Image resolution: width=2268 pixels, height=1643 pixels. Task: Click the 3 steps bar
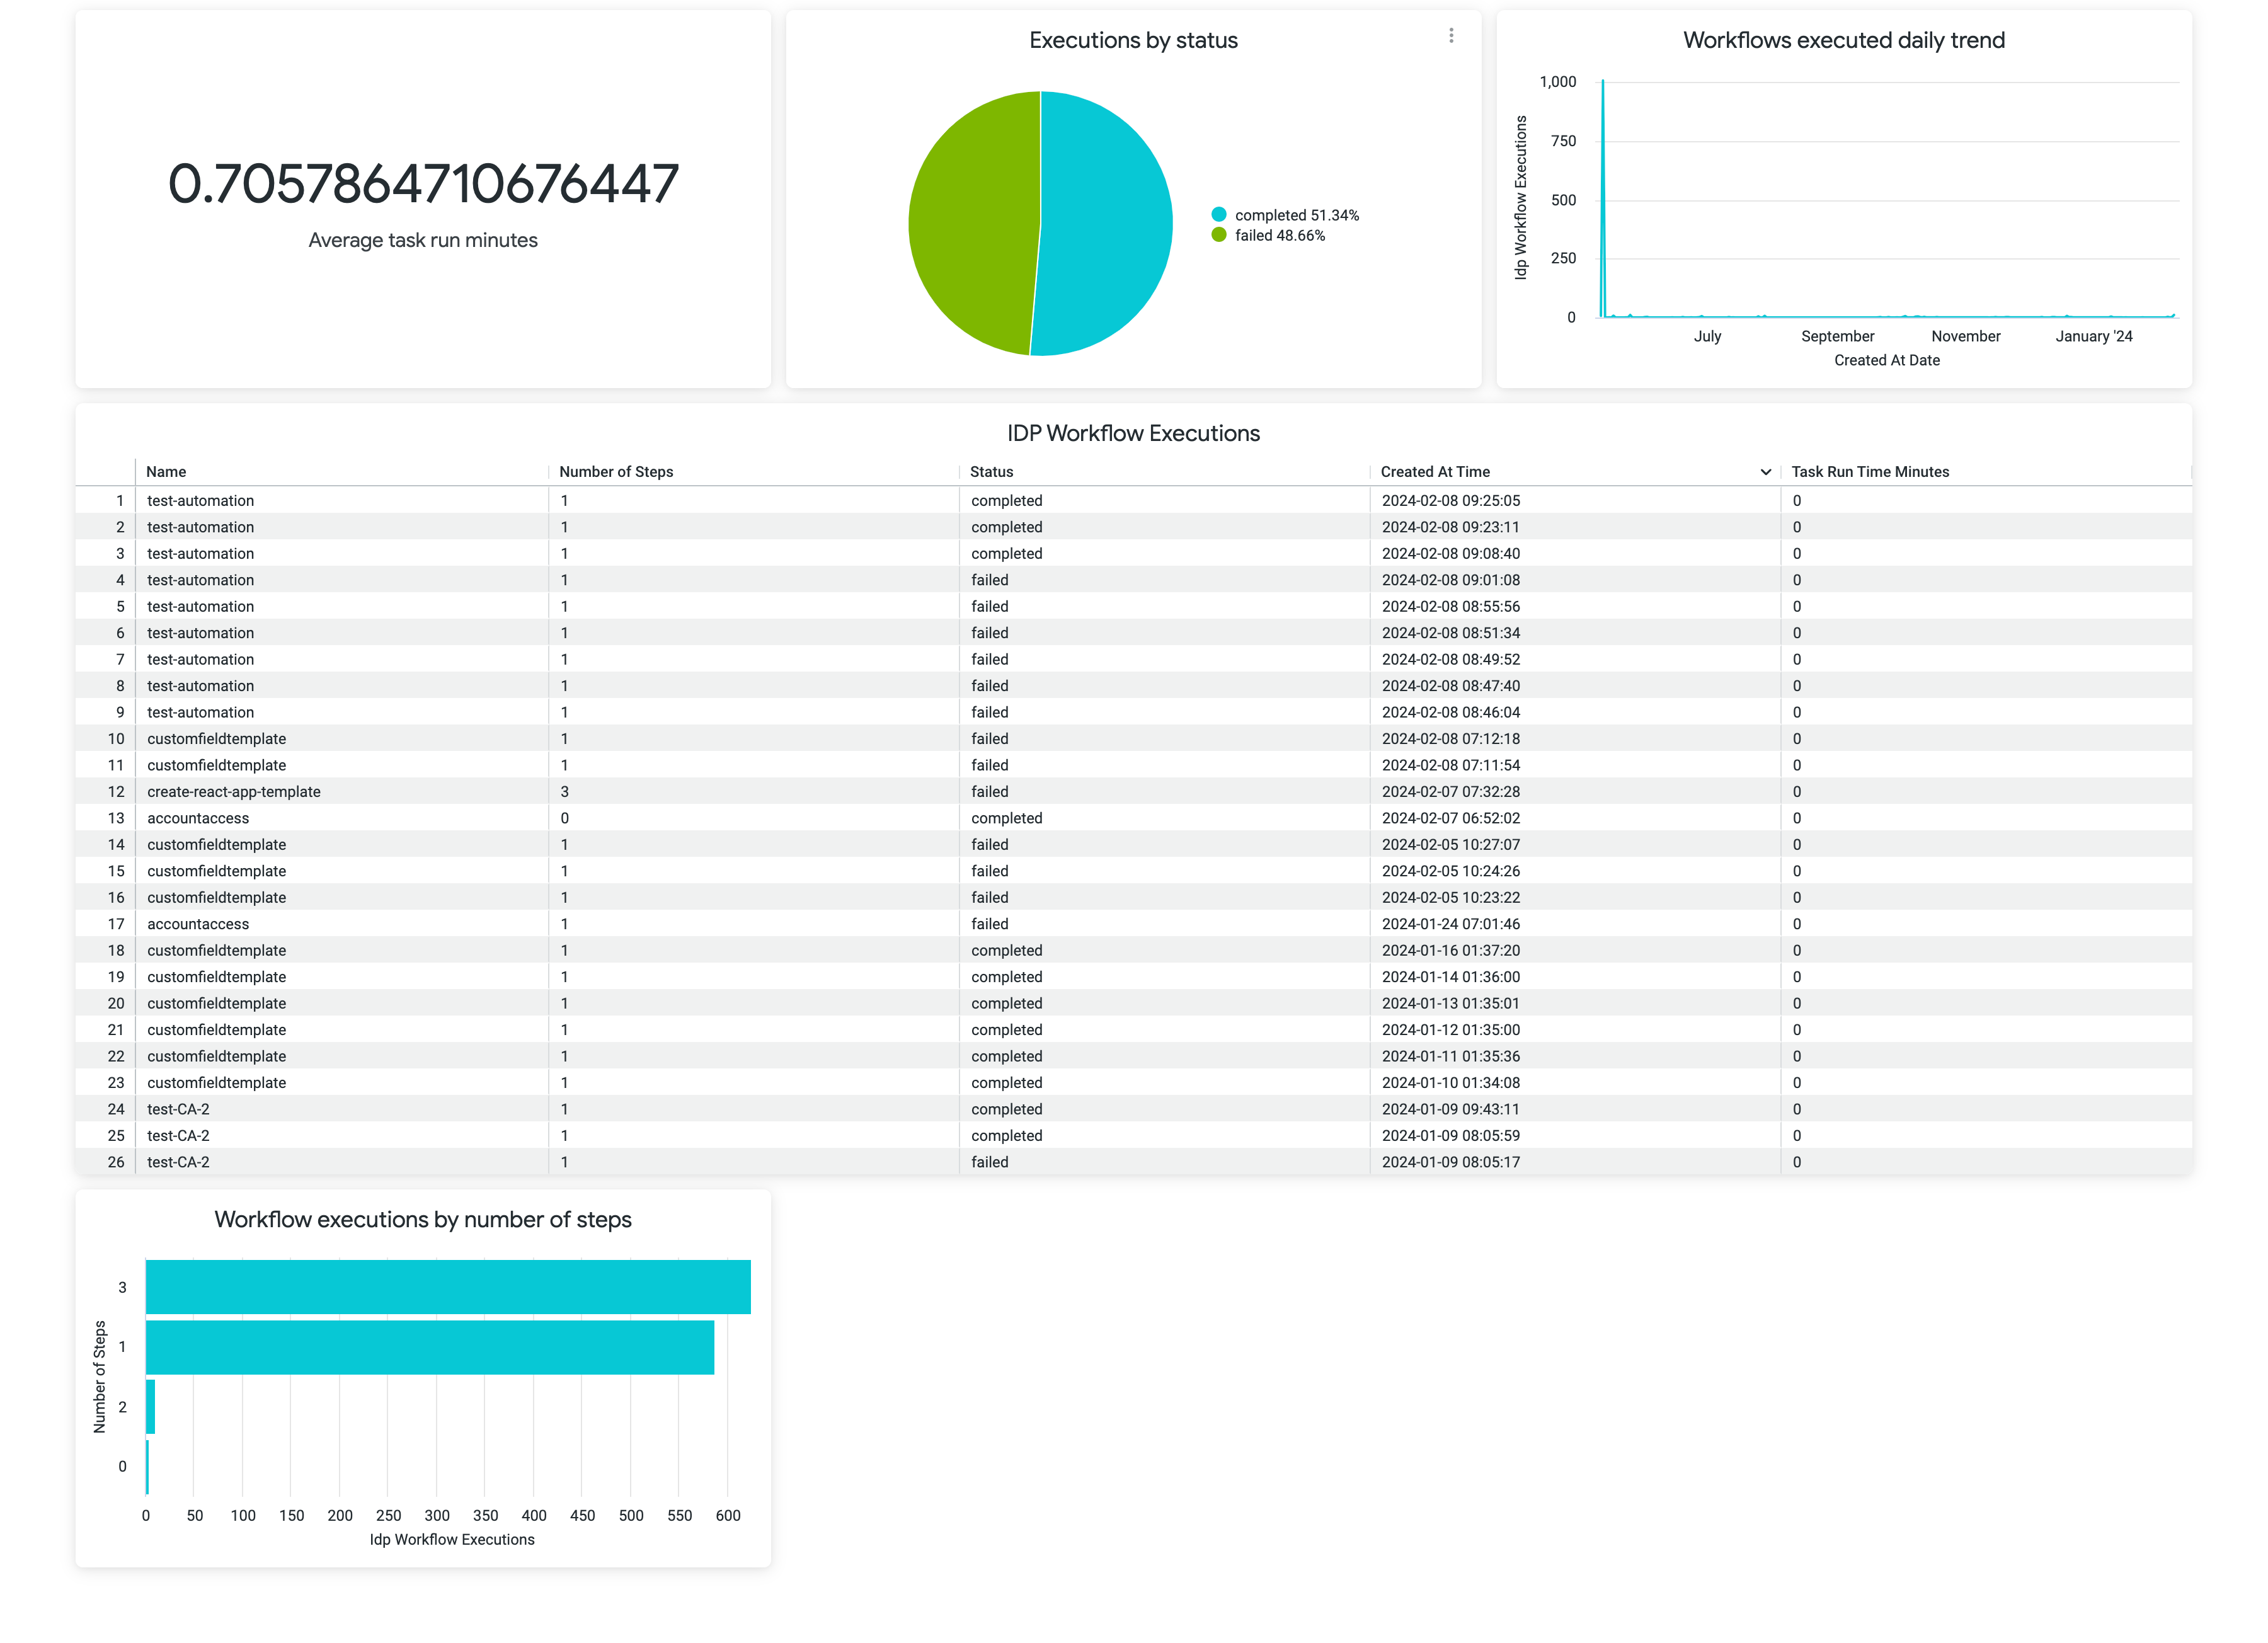[448, 1287]
